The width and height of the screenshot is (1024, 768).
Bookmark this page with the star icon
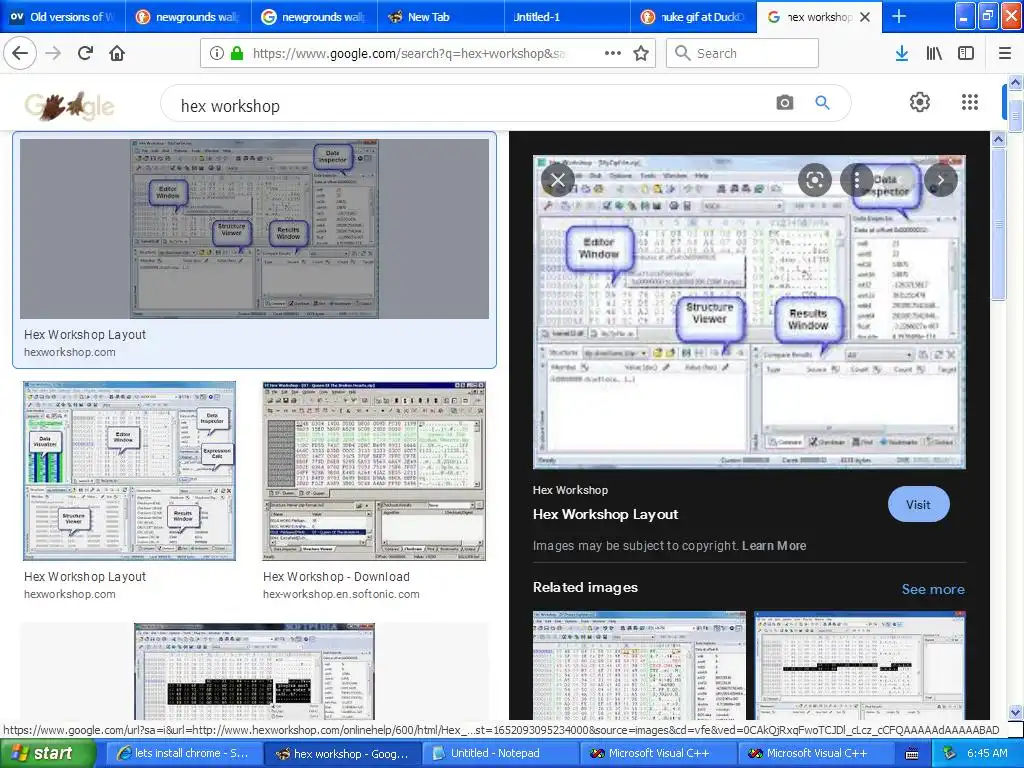(x=641, y=53)
